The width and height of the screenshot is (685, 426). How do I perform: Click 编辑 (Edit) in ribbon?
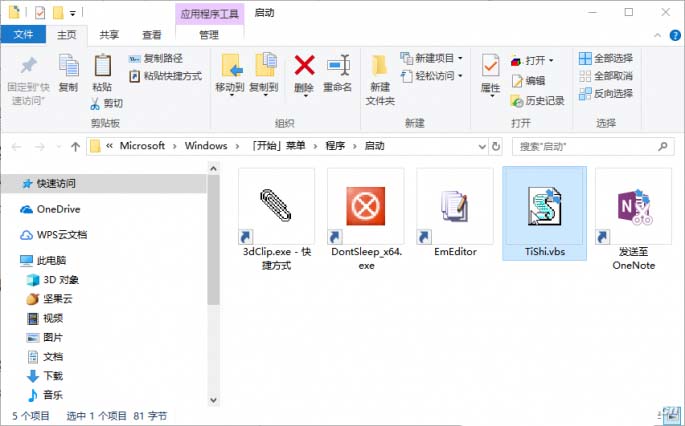(x=528, y=80)
